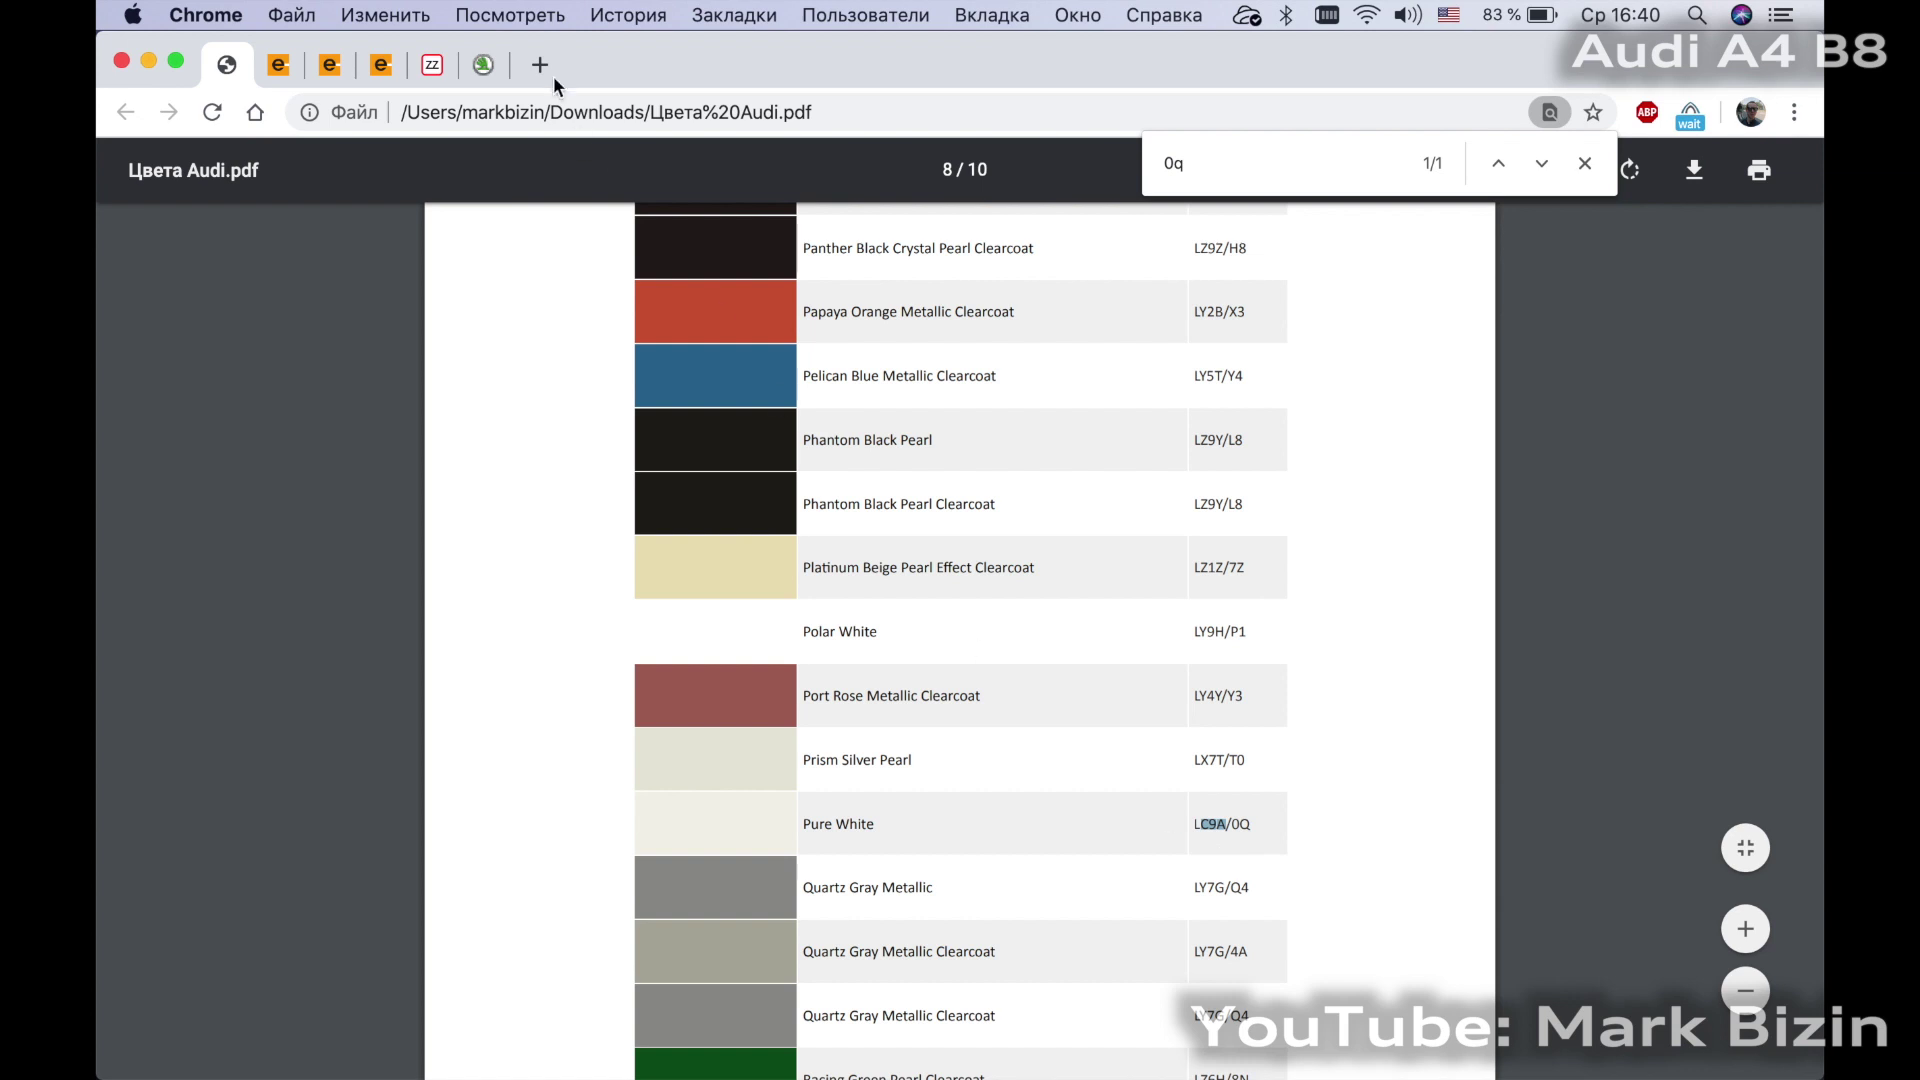Screen dimensions: 1920x1080
Task: Click the 'Quartz Gray Metallic' LY7G/Q4 row name
Action: click(x=867, y=888)
